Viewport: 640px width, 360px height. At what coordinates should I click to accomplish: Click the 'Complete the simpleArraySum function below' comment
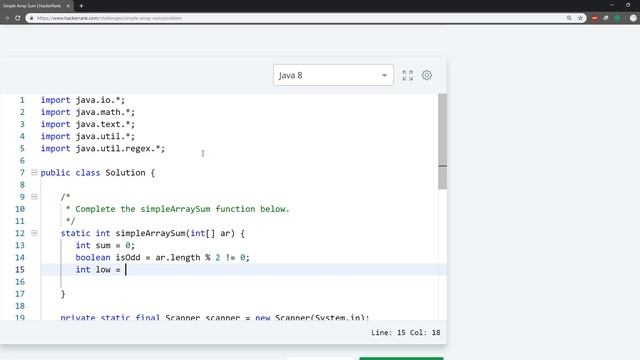point(182,209)
